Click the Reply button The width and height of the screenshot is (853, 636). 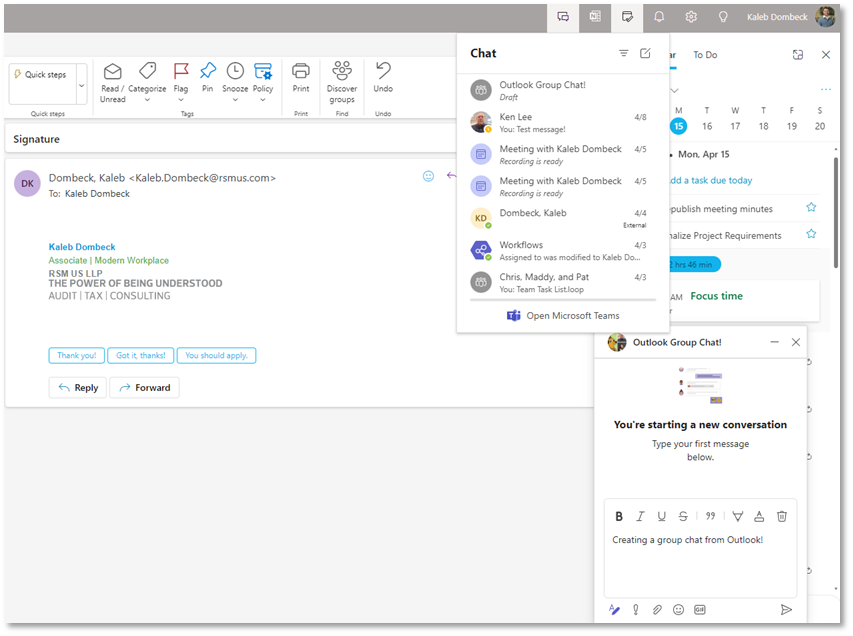click(x=77, y=388)
